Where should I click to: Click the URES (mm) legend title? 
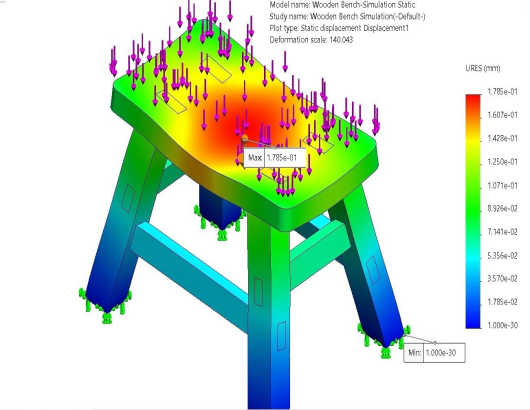pos(483,68)
